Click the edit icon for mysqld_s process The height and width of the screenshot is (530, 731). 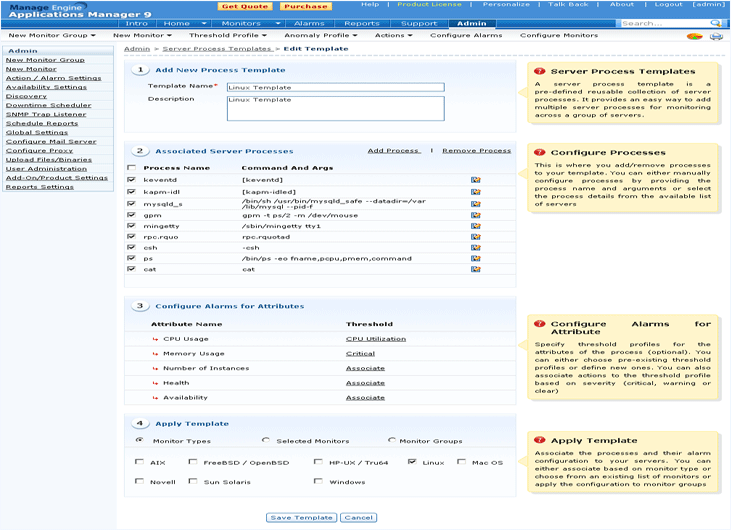[476, 204]
